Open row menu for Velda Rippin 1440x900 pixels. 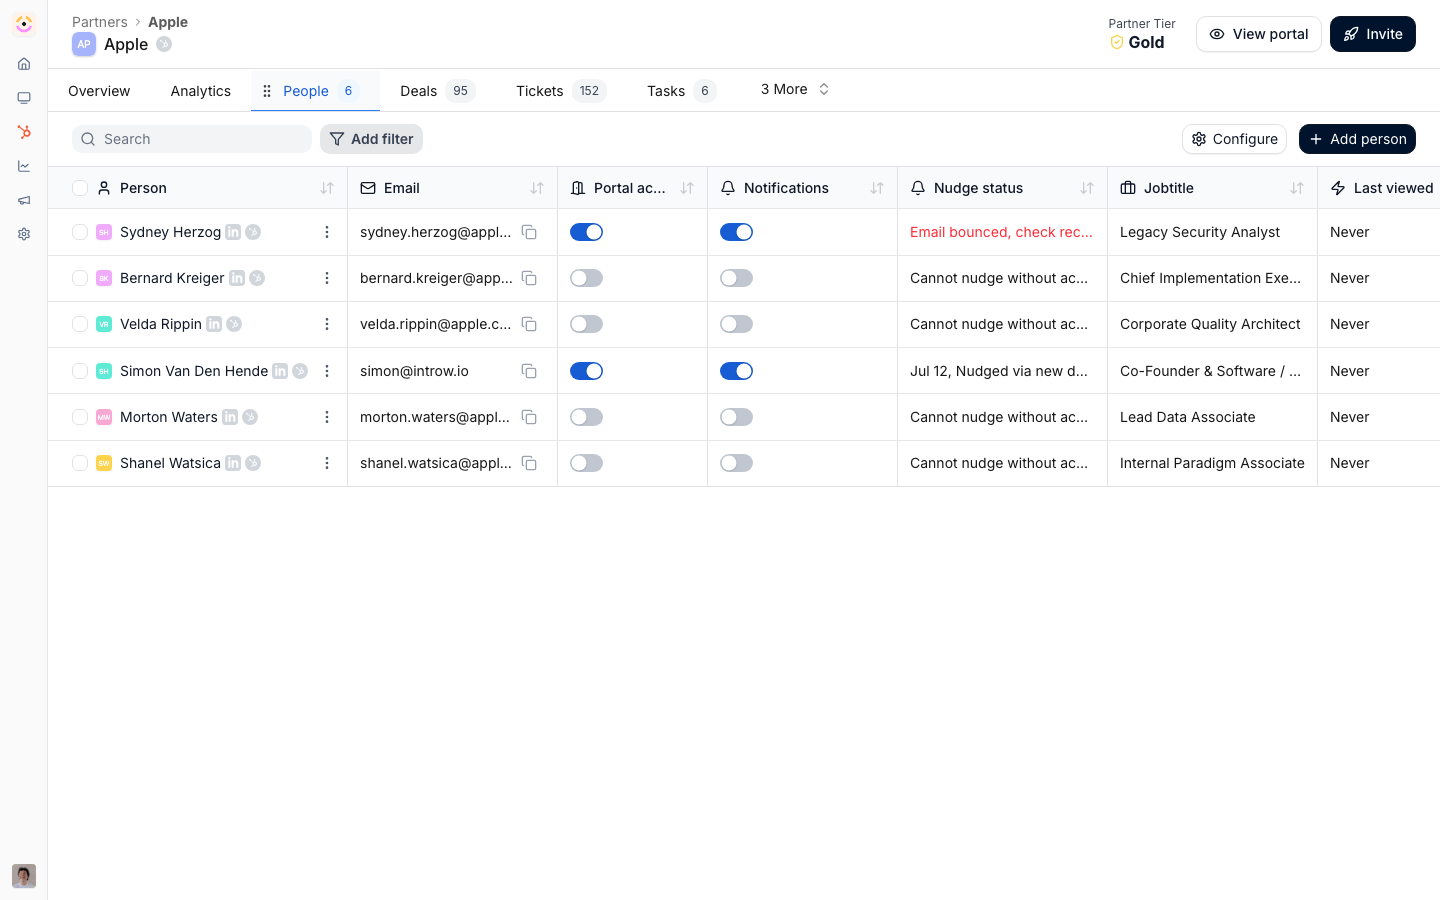click(x=327, y=324)
